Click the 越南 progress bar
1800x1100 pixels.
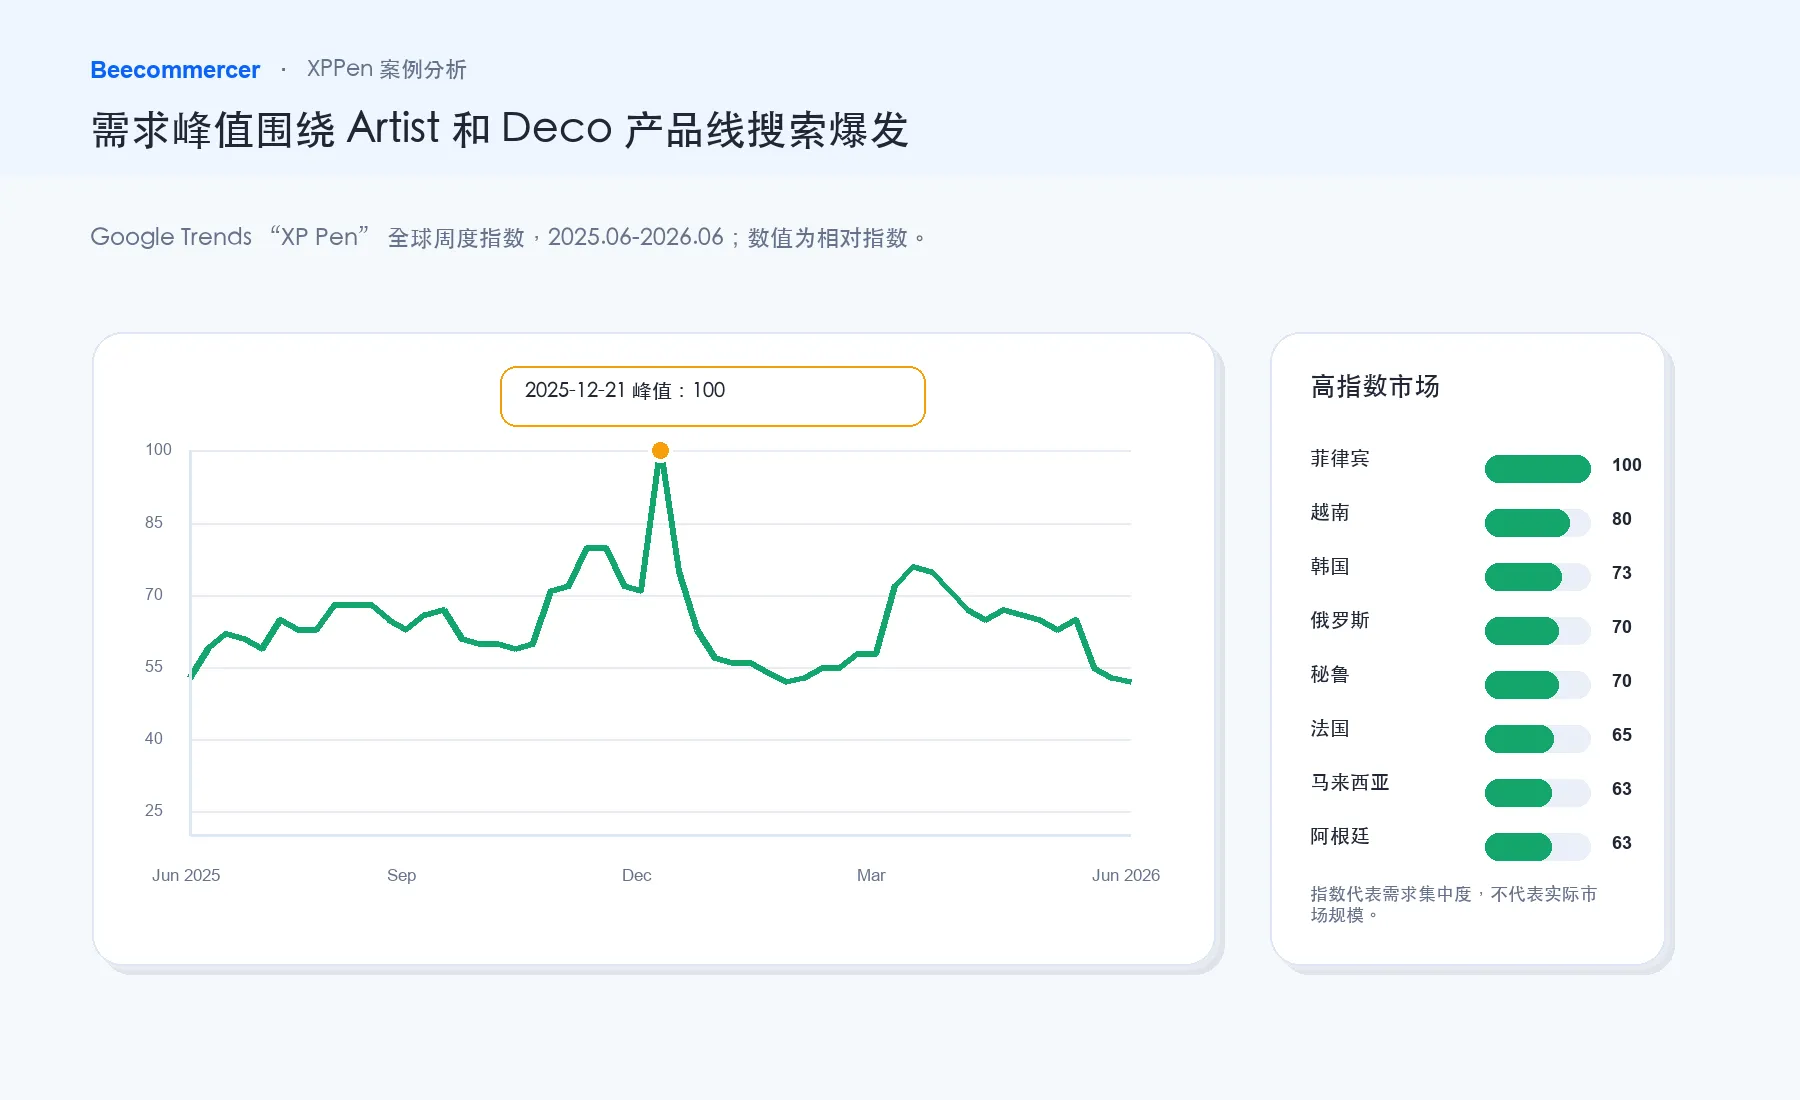pos(1538,523)
